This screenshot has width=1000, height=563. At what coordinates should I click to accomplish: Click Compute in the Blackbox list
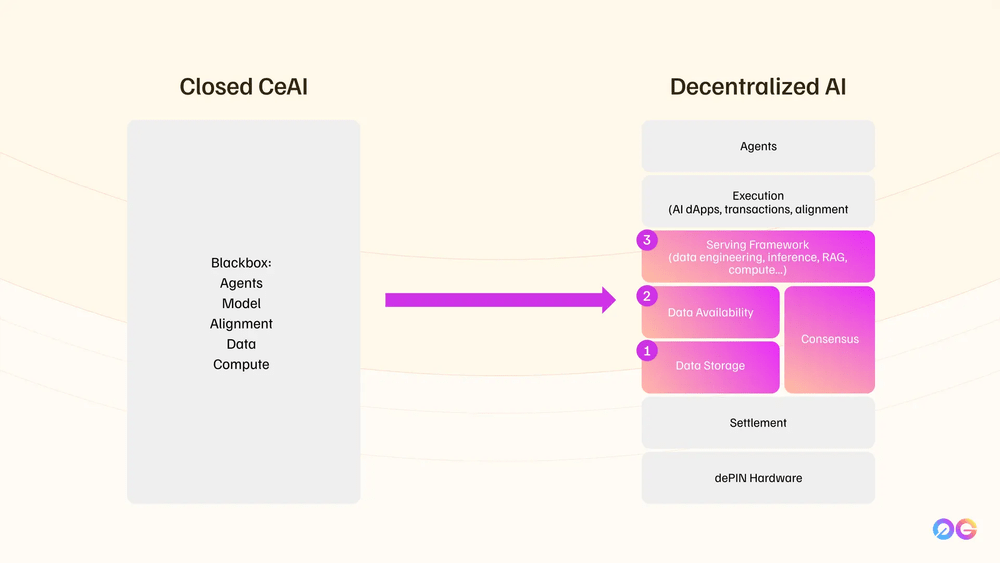241,365
